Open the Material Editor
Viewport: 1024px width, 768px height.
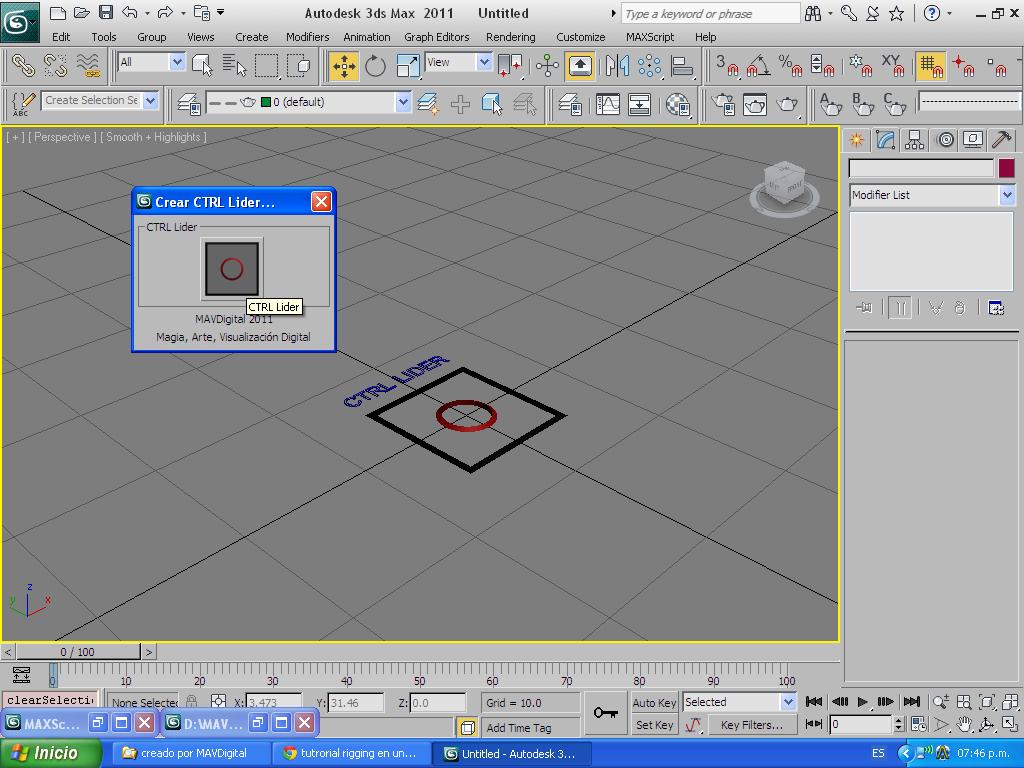[x=679, y=104]
